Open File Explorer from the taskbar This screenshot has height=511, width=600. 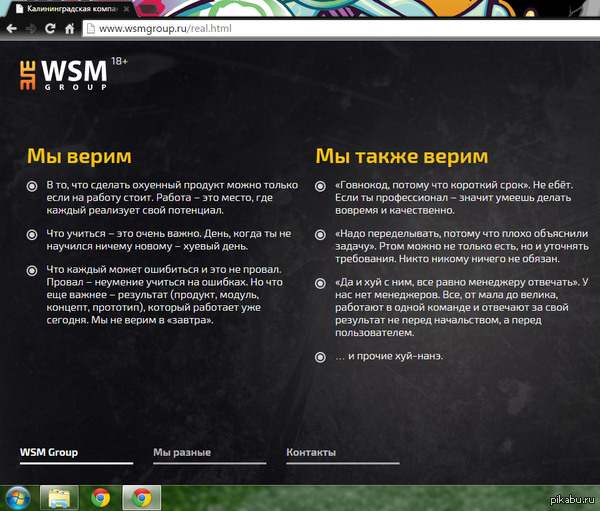pyautogui.click(x=59, y=498)
